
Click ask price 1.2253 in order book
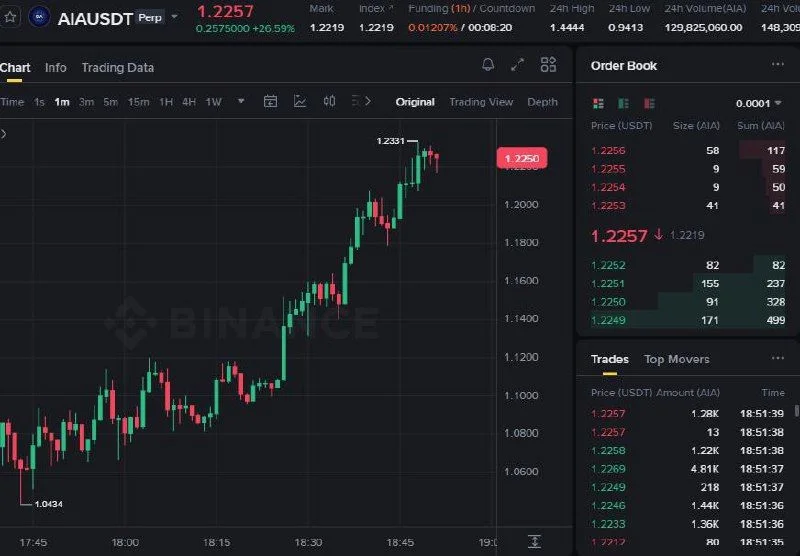tap(608, 206)
